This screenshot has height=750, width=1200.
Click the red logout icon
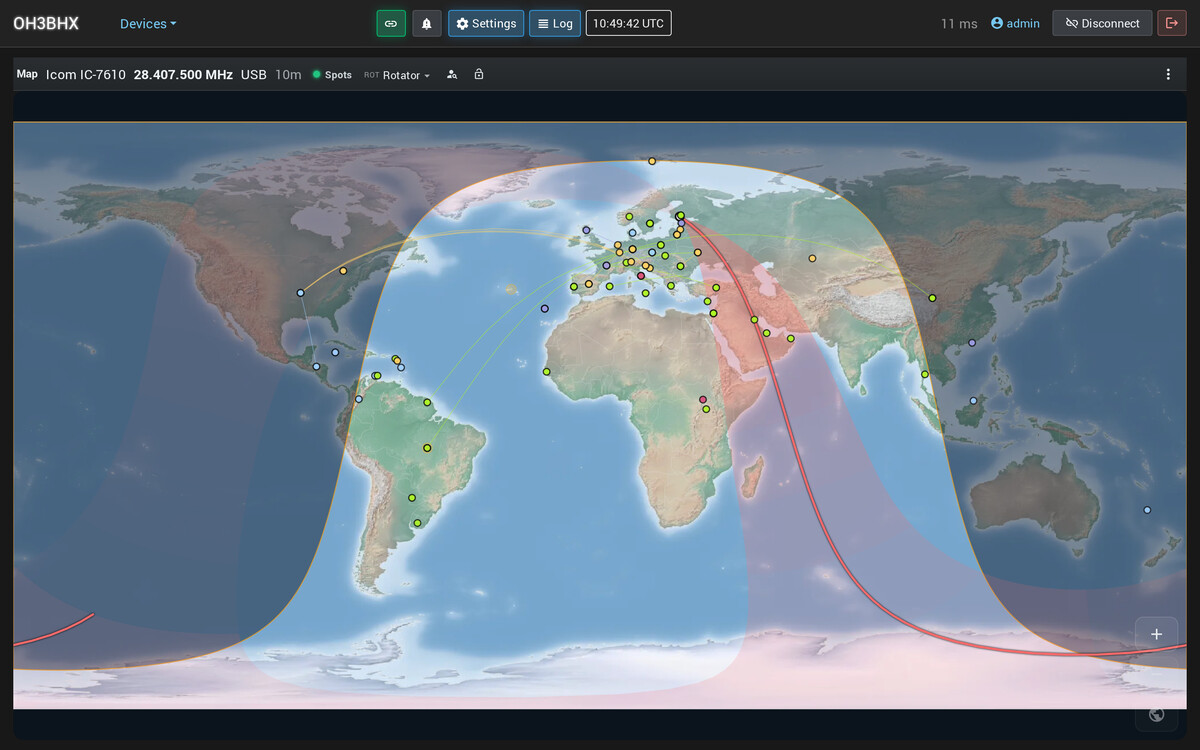point(1171,23)
